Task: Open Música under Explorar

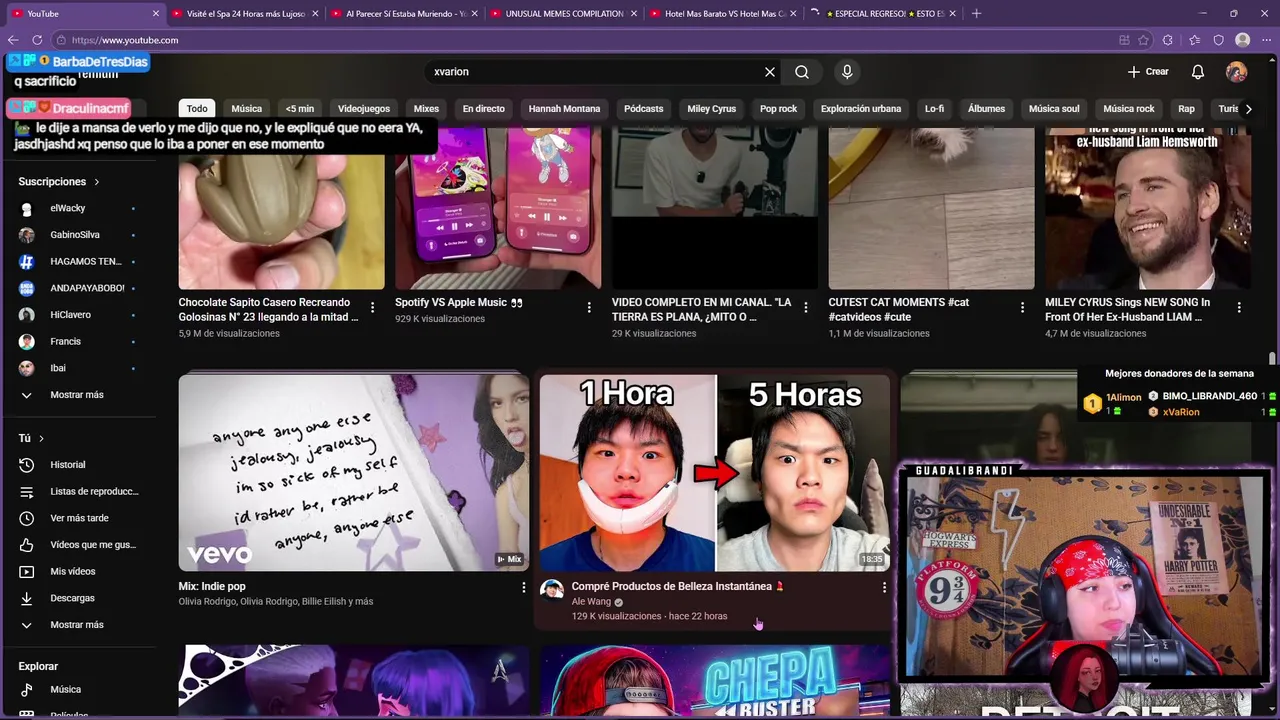Action: 78,690
